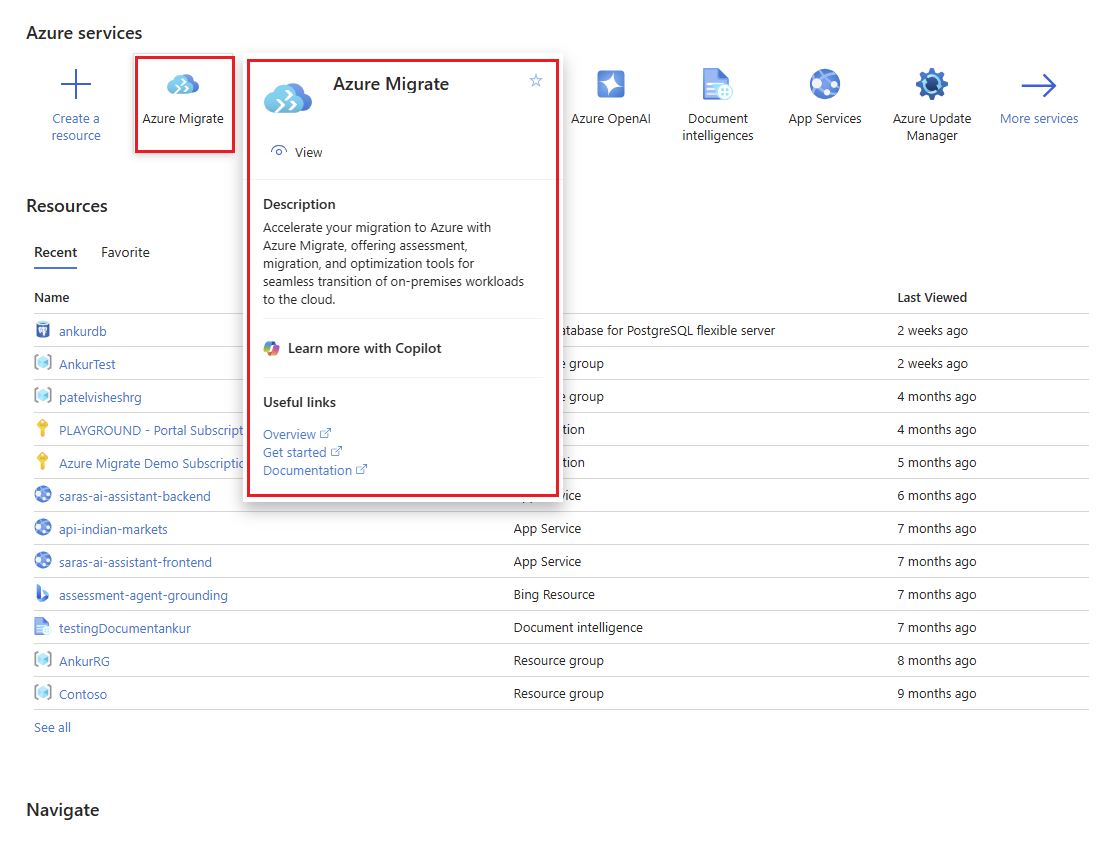Open the ankurdb resource
This screenshot has width=1119, height=845.
[x=83, y=331]
